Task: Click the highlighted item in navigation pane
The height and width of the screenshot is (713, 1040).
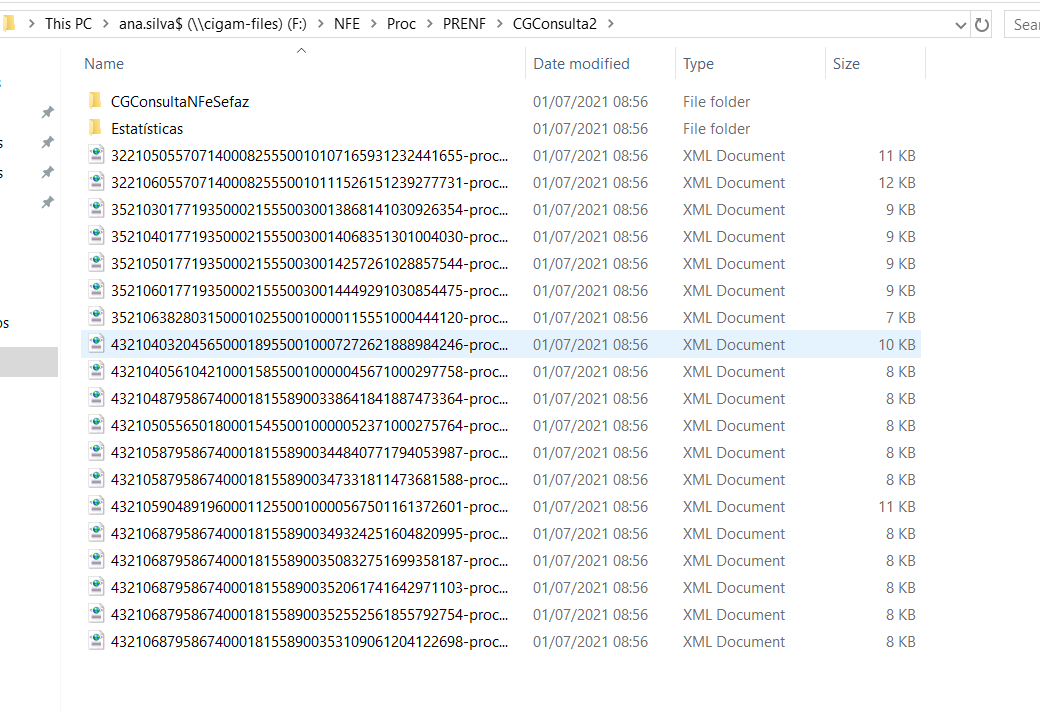Action: 29,362
